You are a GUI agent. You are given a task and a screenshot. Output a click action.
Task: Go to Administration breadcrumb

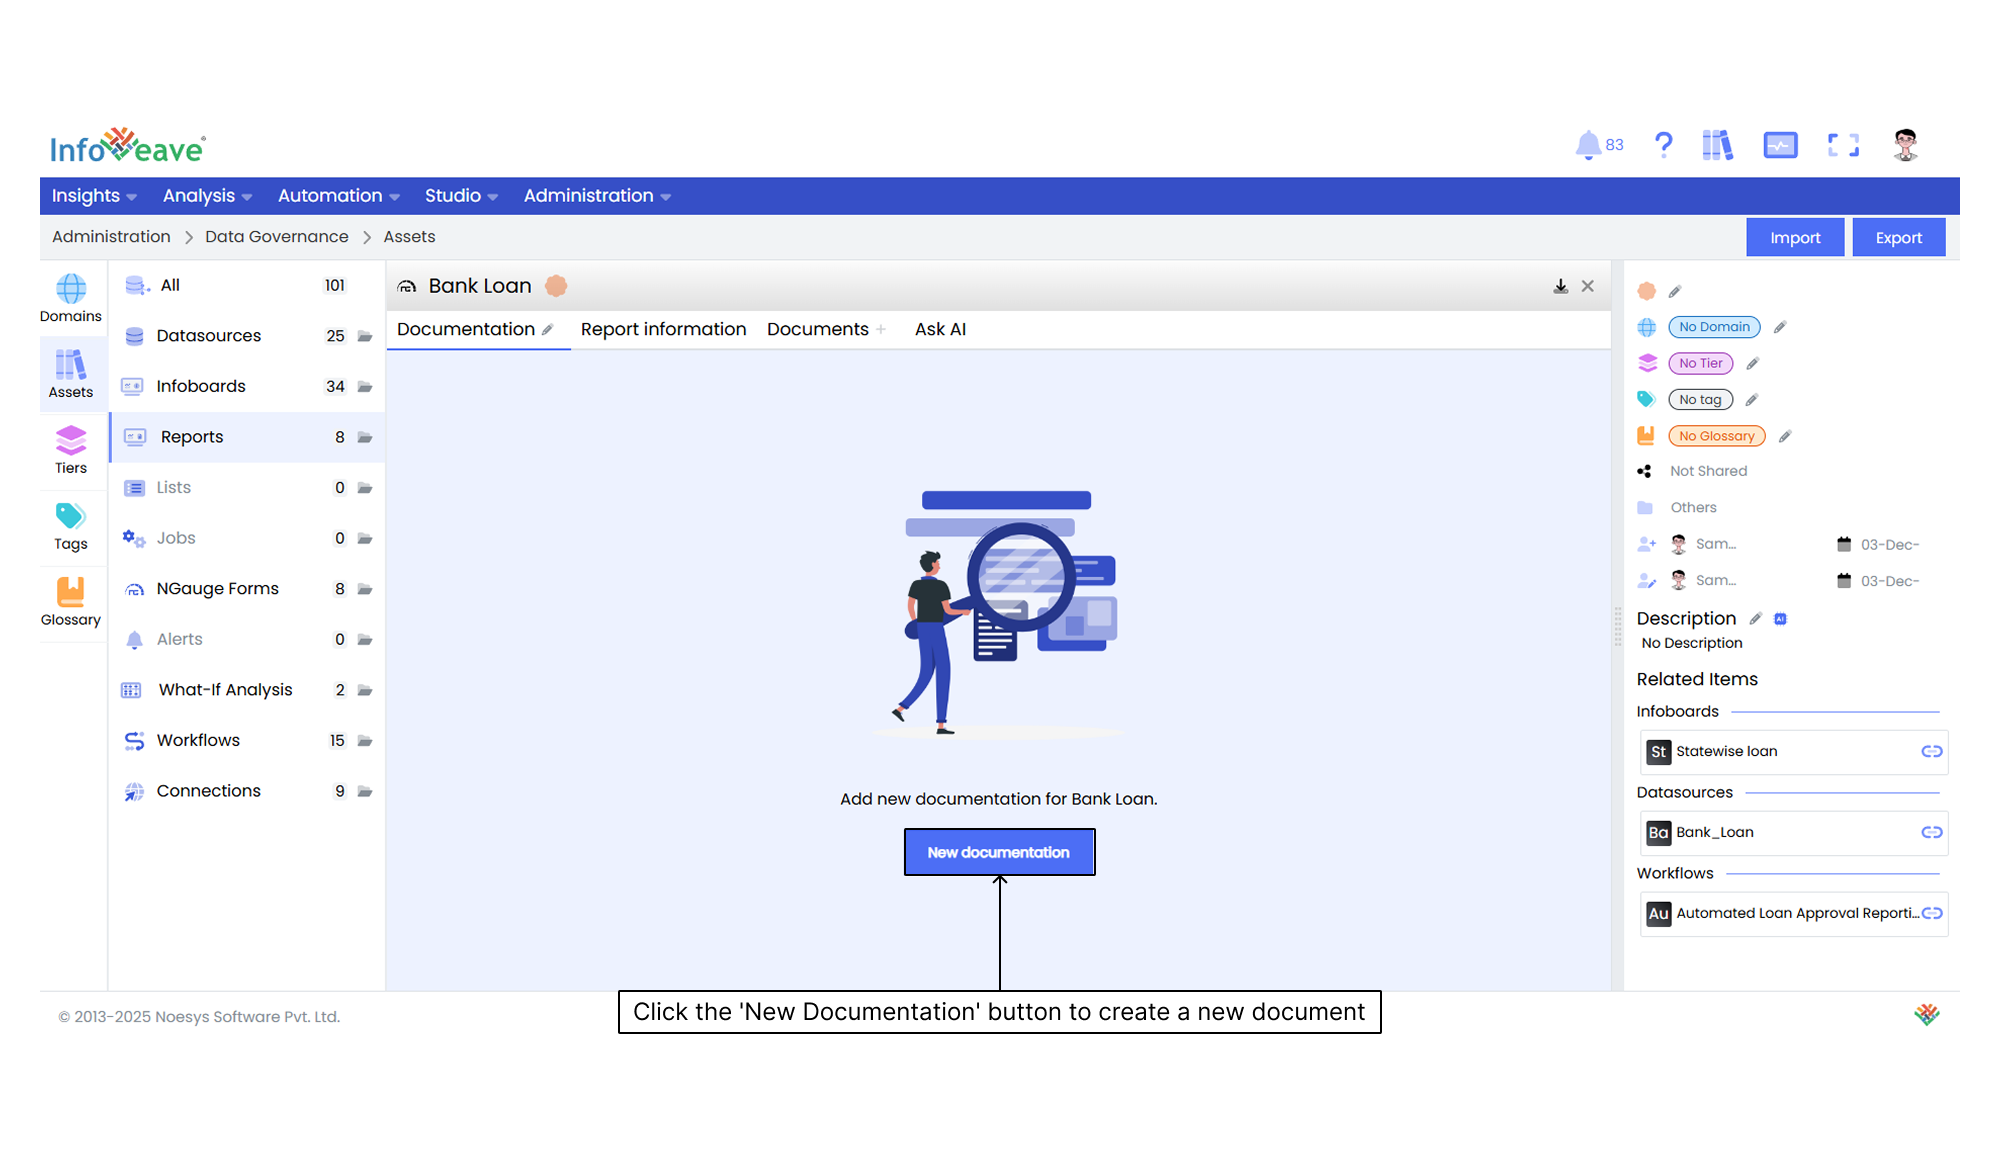111,237
